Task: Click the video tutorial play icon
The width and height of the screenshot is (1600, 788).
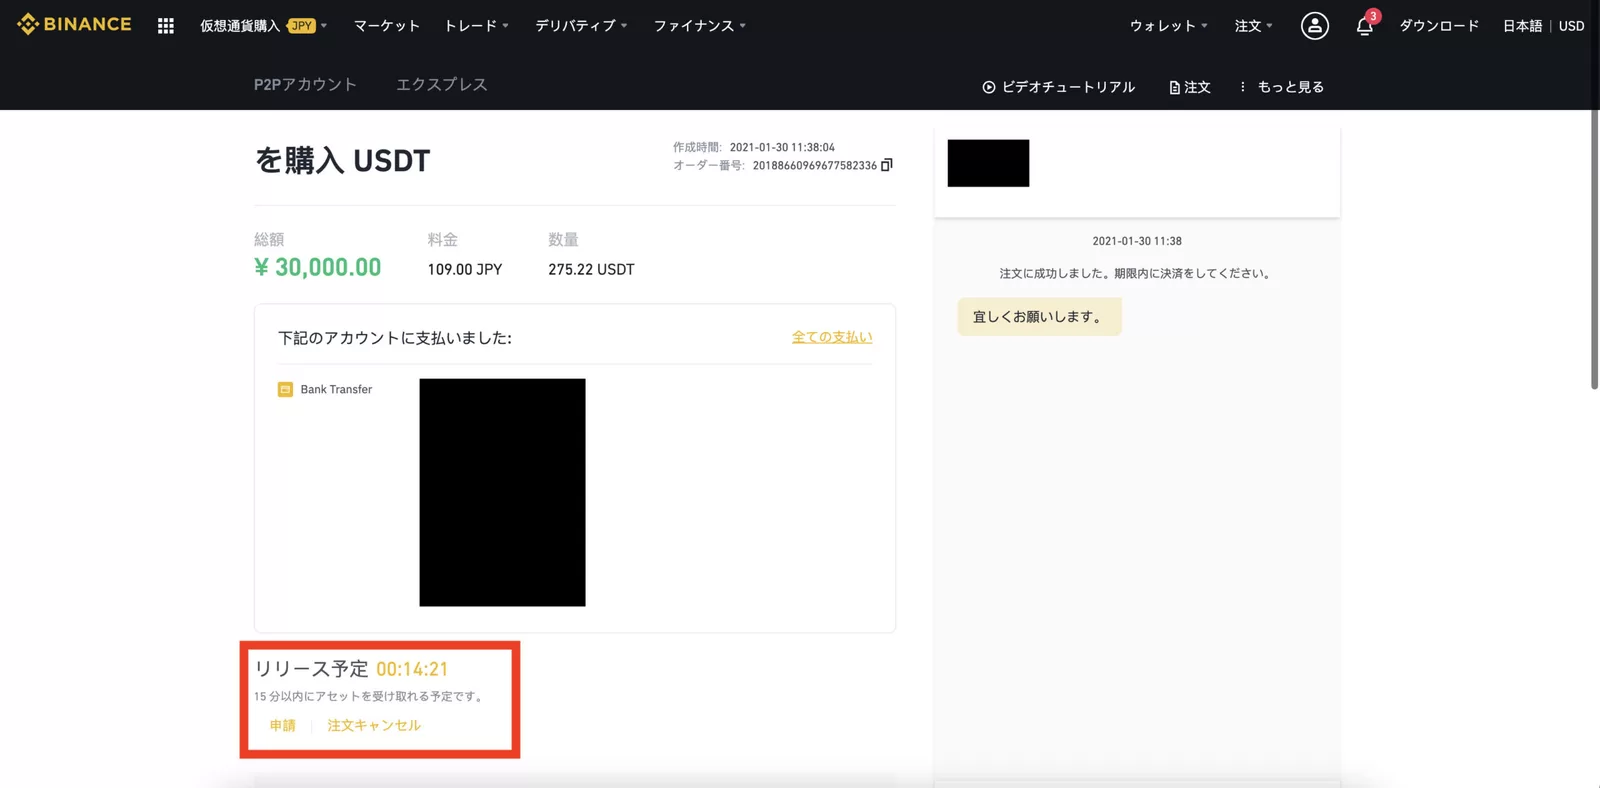Action: 989,87
